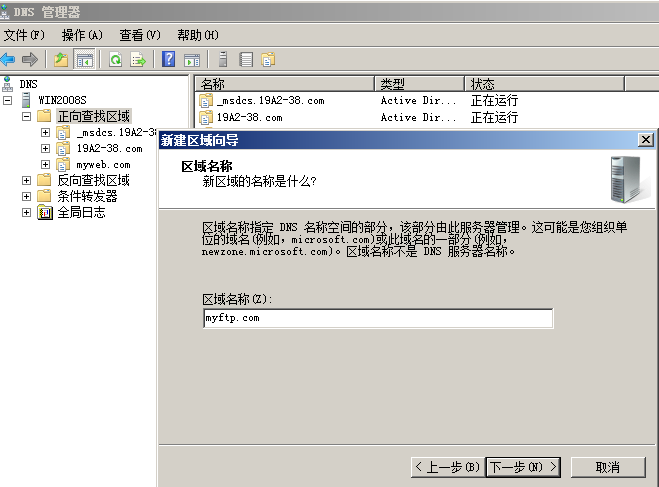Select the 全局日志 tree label
The image size is (659, 487).
(x=82, y=212)
